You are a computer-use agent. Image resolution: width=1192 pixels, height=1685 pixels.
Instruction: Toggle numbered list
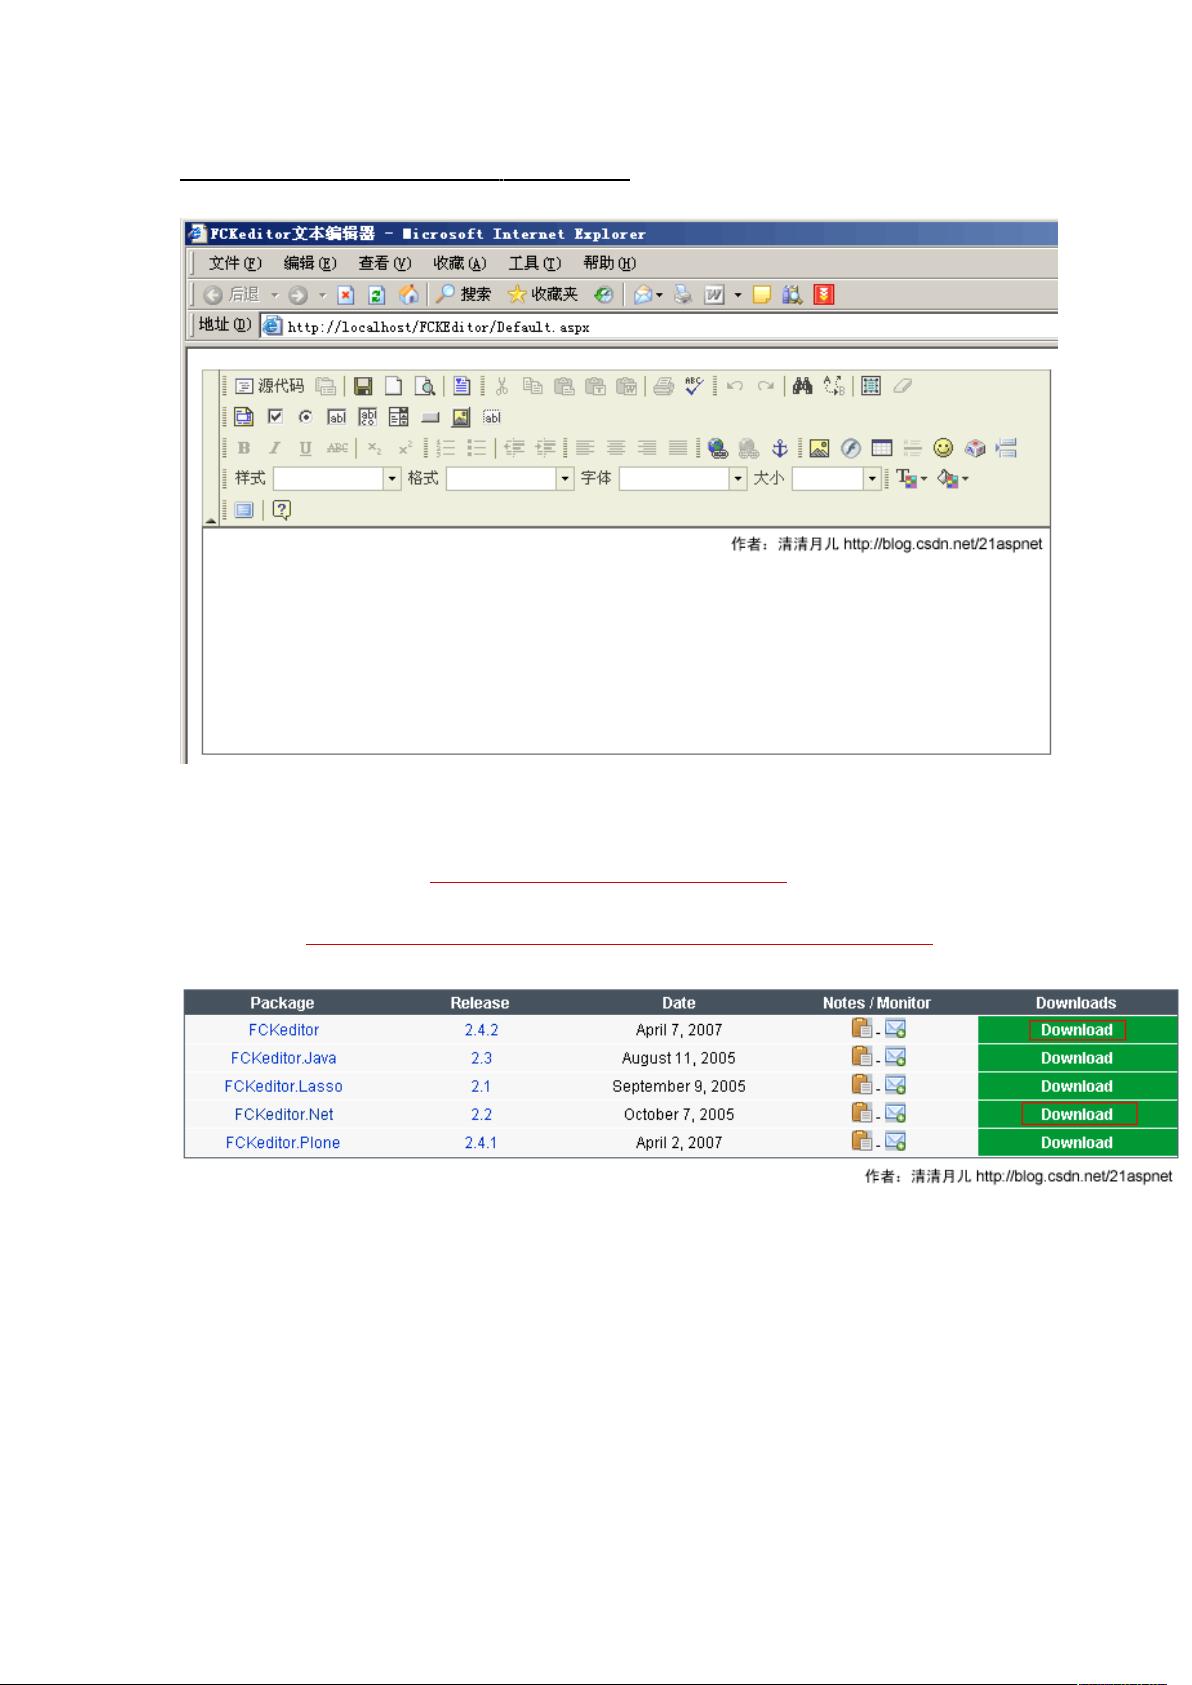point(446,448)
